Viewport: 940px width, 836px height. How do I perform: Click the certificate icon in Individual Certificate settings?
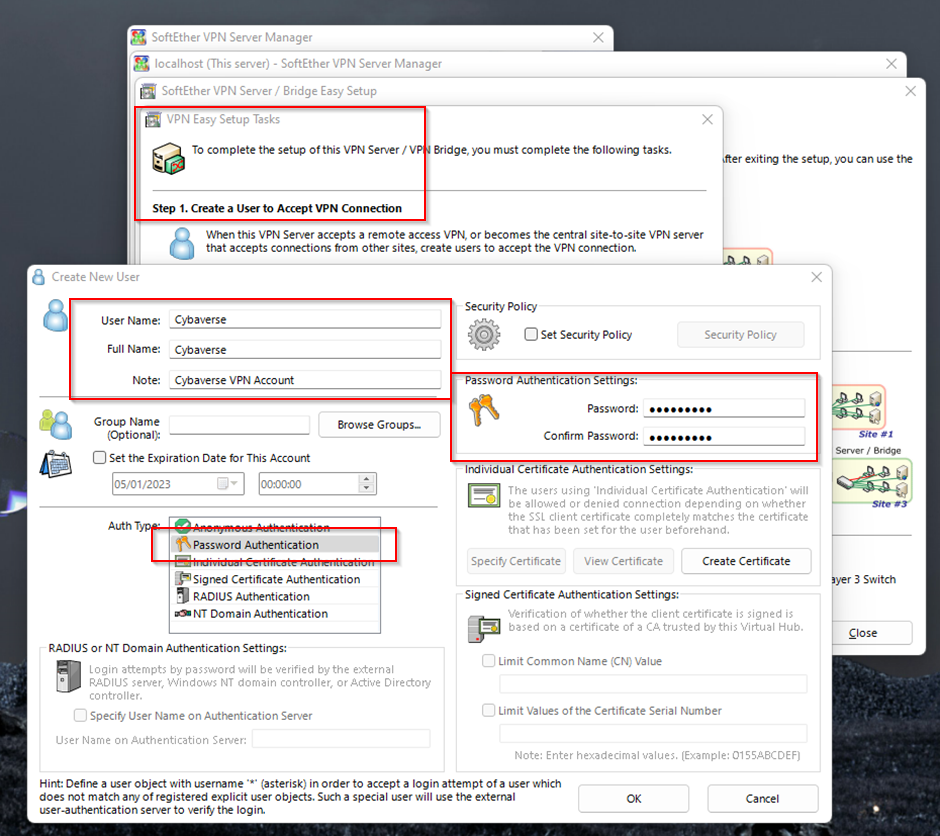click(484, 495)
